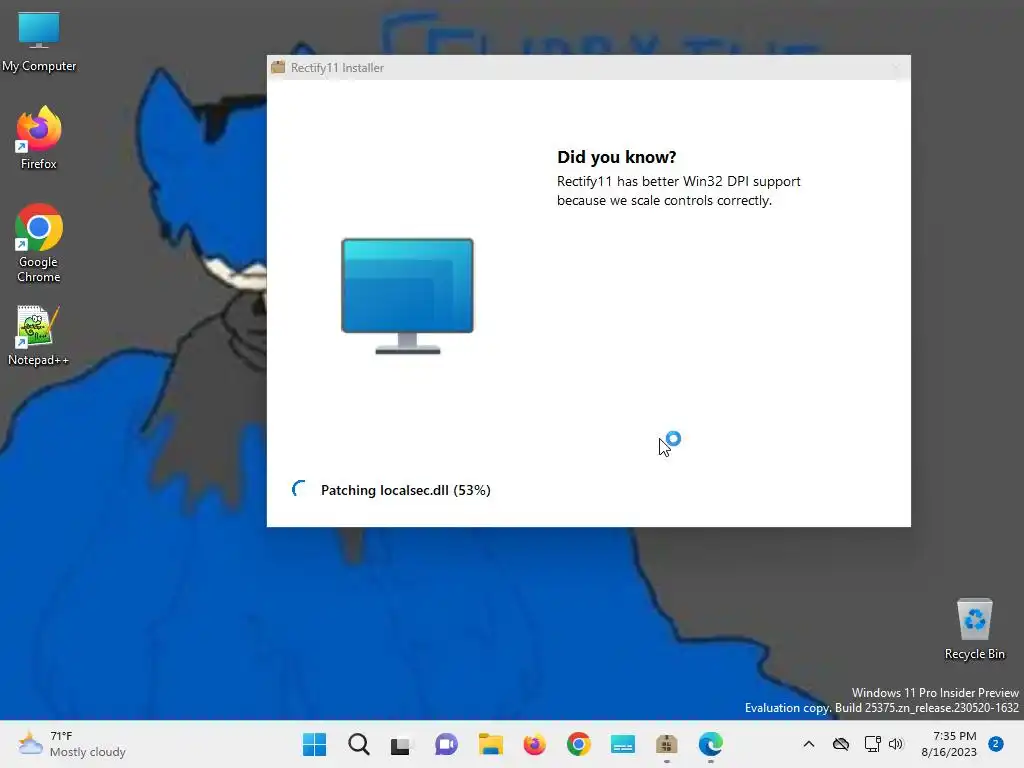Click the Rectify11 DPI support tip text
The width and height of the screenshot is (1024, 768).
point(679,191)
